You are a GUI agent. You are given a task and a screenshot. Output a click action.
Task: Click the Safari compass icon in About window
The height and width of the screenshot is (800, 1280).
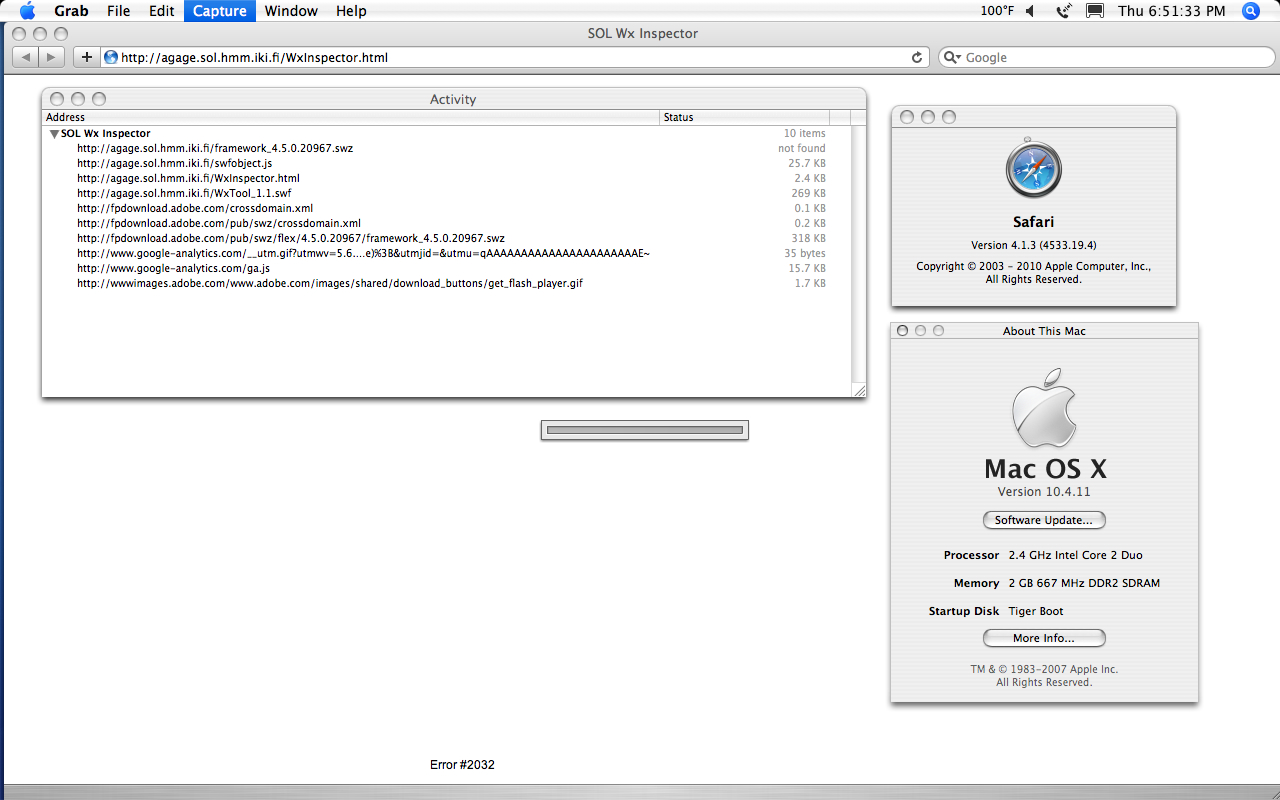click(1033, 170)
